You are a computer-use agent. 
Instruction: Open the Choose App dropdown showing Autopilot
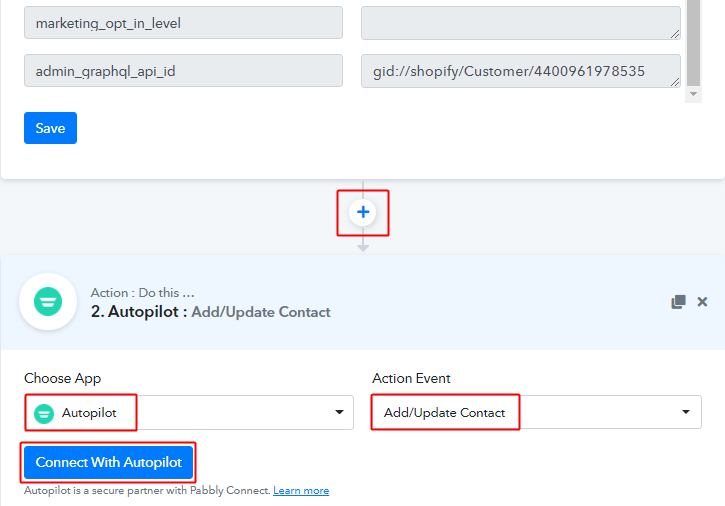pos(189,412)
